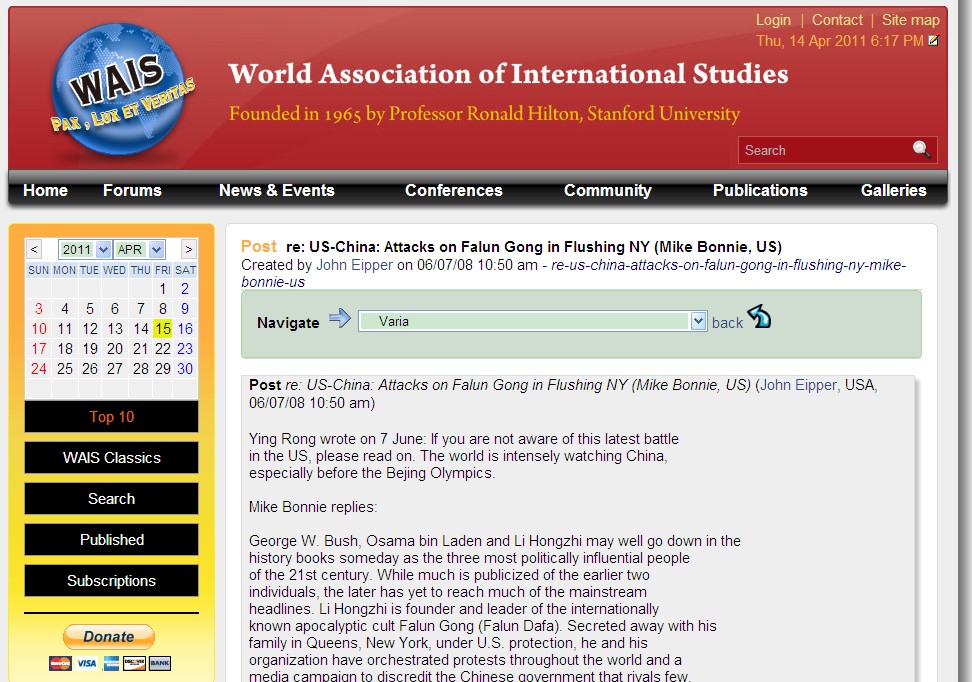Click the back arrow icon

pyautogui.click(x=760, y=318)
